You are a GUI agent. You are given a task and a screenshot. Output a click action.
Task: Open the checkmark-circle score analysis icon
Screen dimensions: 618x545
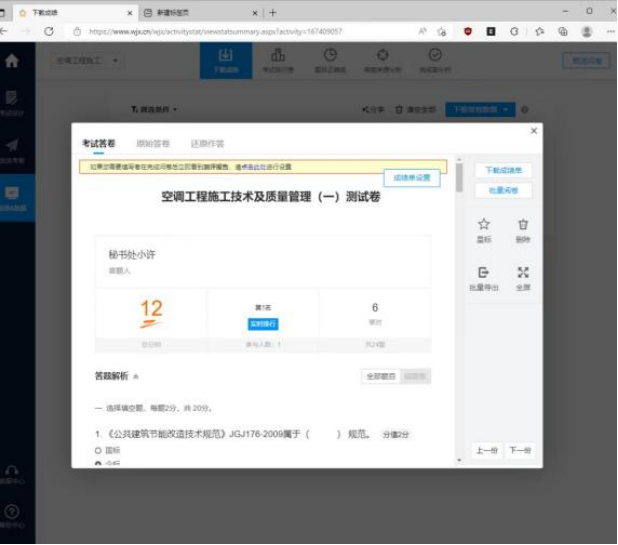(435, 55)
